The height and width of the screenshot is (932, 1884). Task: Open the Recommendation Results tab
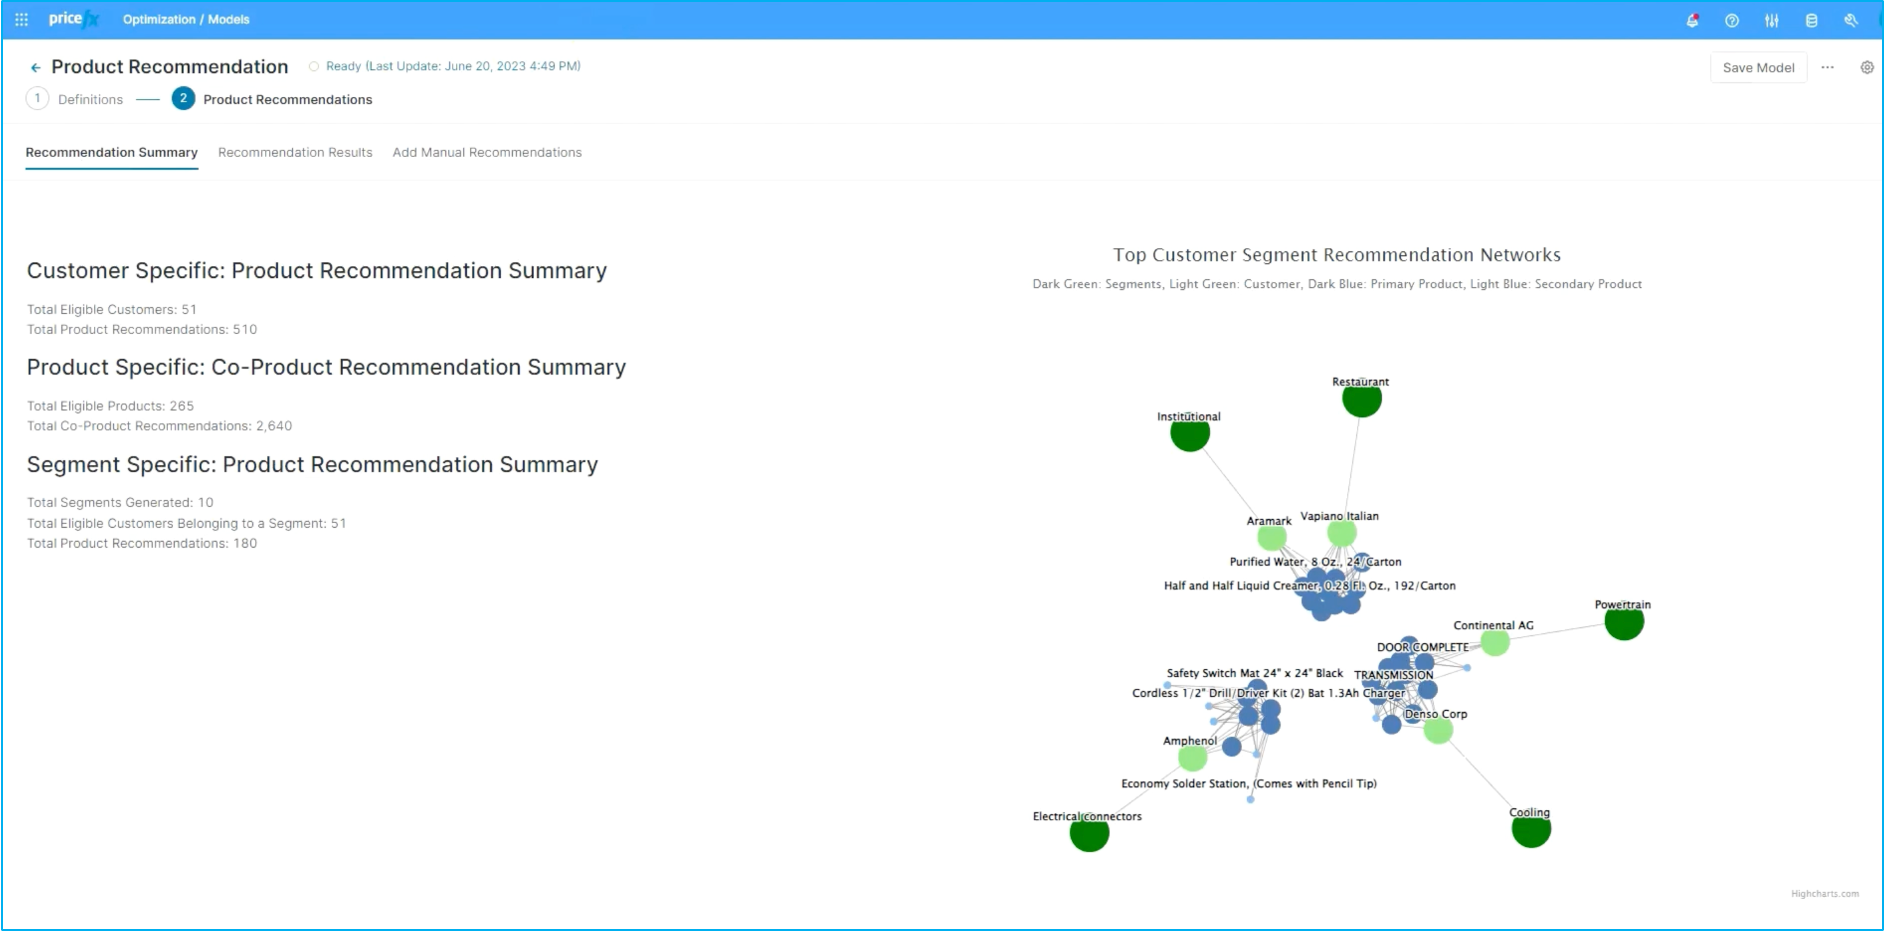click(295, 153)
